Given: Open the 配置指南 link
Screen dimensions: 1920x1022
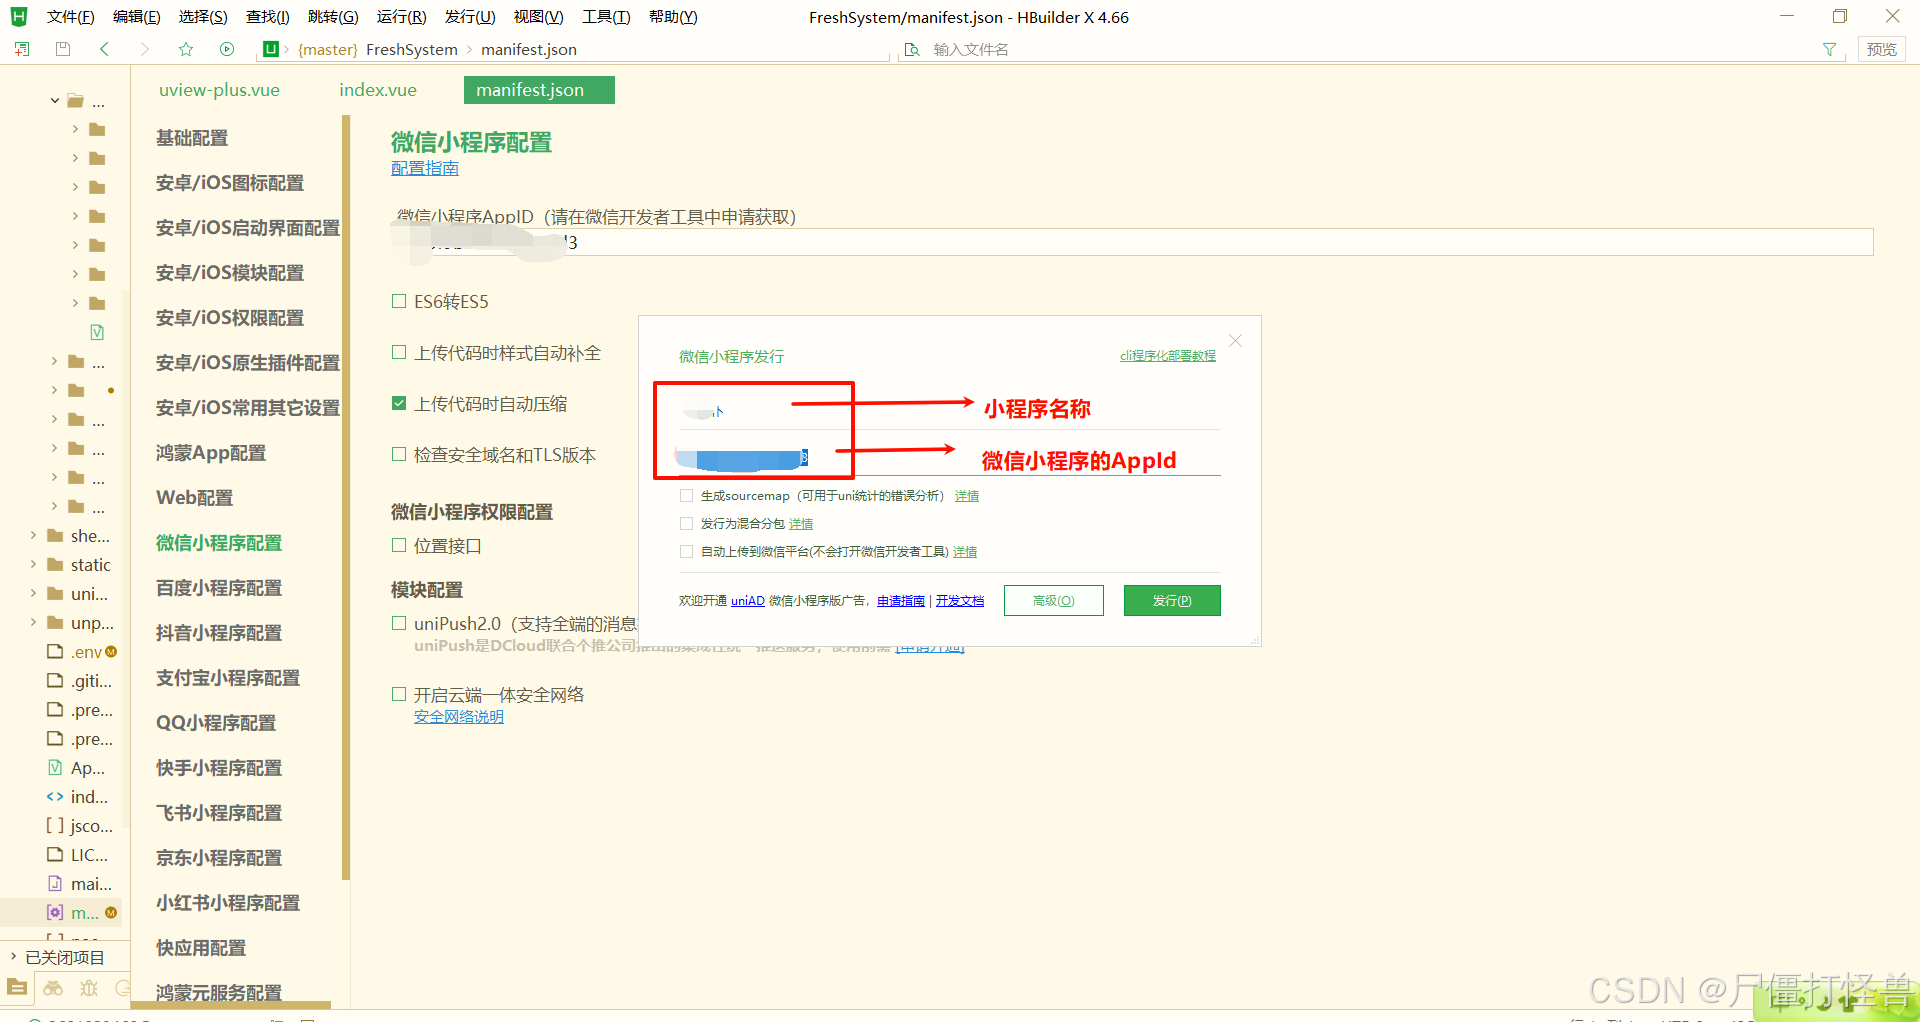Looking at the screenshot, I should (425, 169).
